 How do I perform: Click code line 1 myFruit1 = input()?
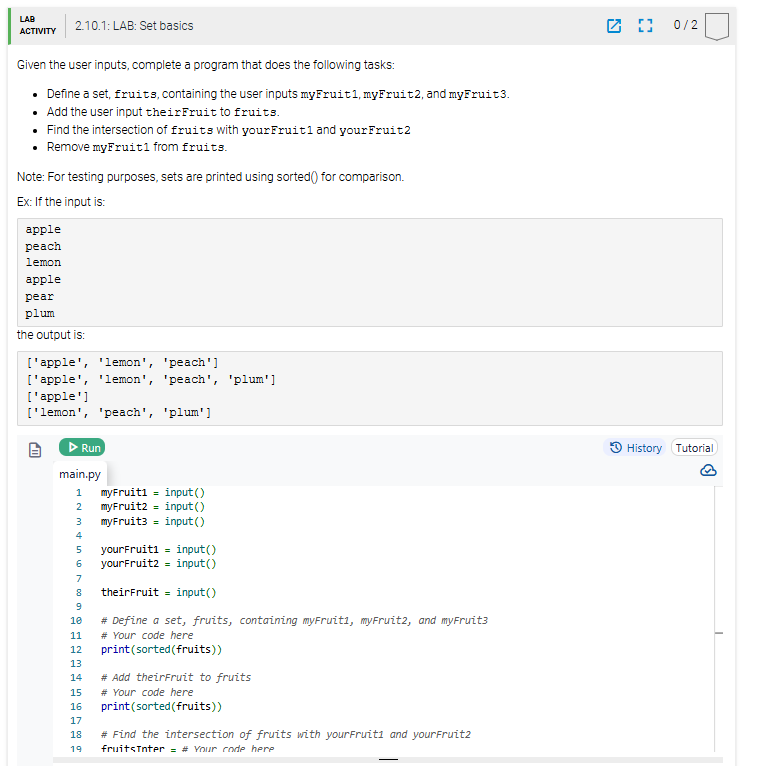point(152,493)
